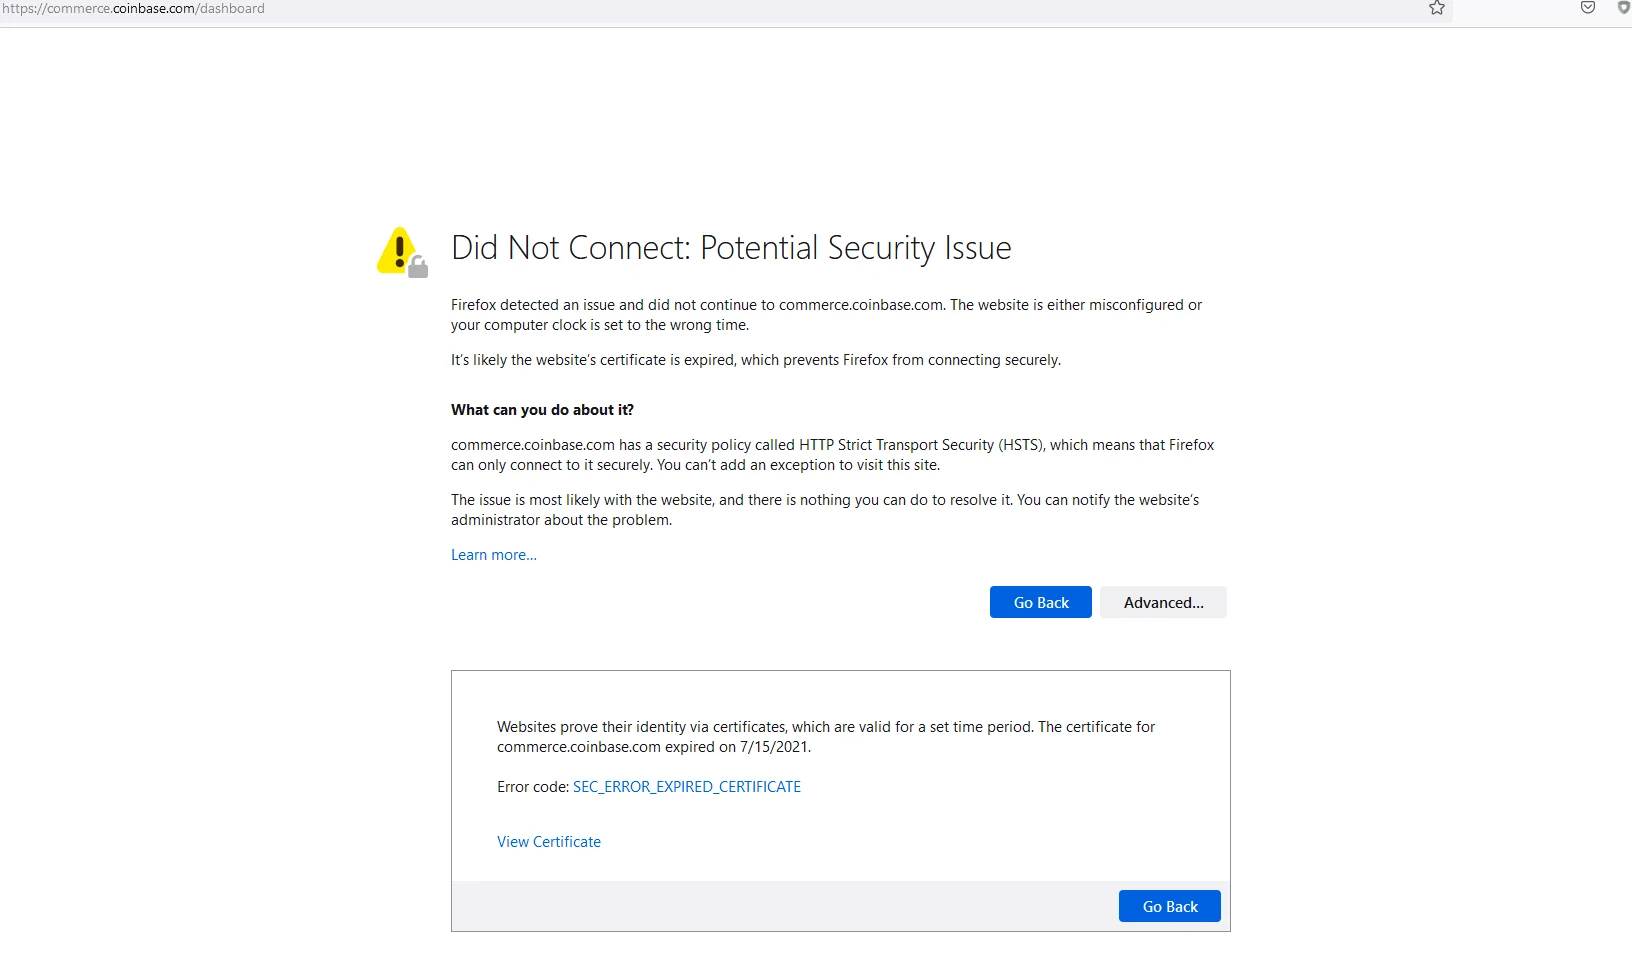
Task: Collapse details with the Advanced button
Action: [1163, 602]
